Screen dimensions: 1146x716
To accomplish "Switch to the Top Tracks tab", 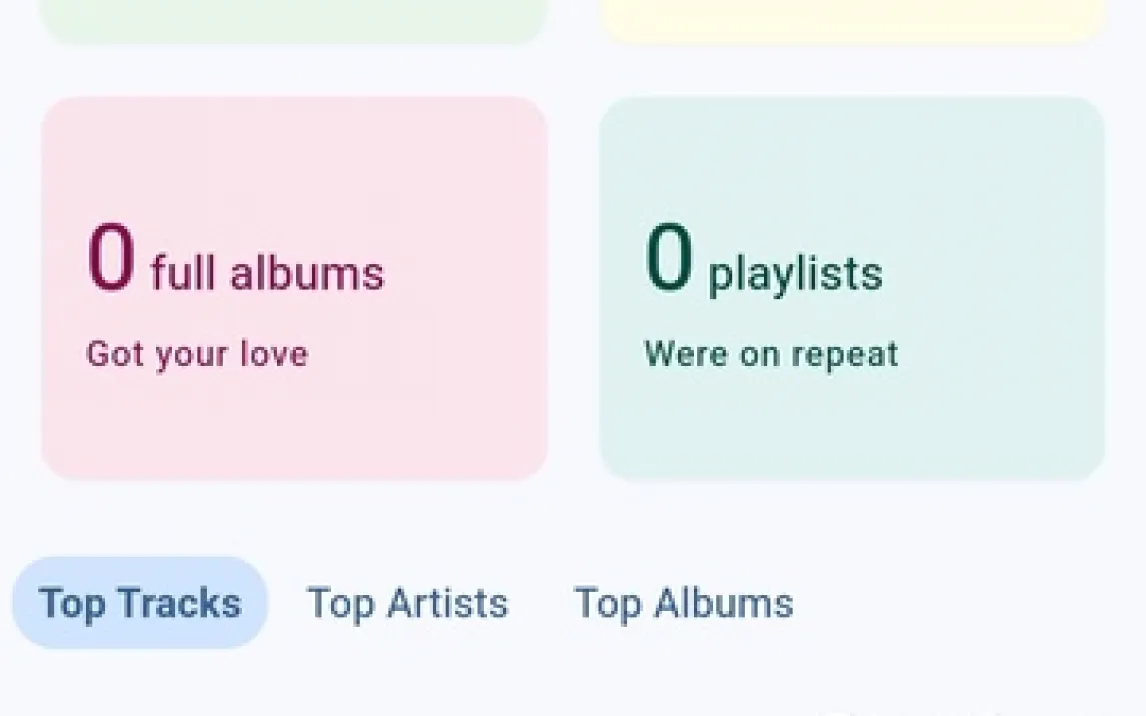I will pos(140,603).
